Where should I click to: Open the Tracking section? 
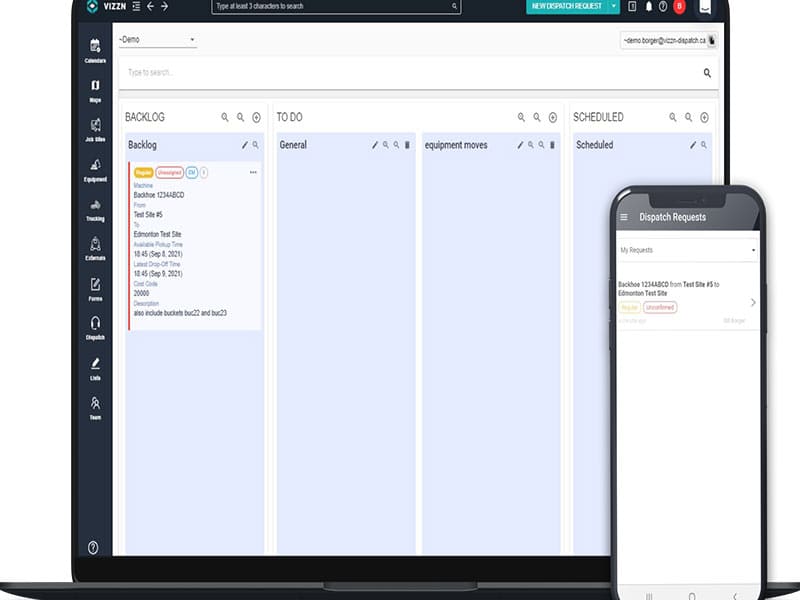pyautogui.click(x=95, y=208)
